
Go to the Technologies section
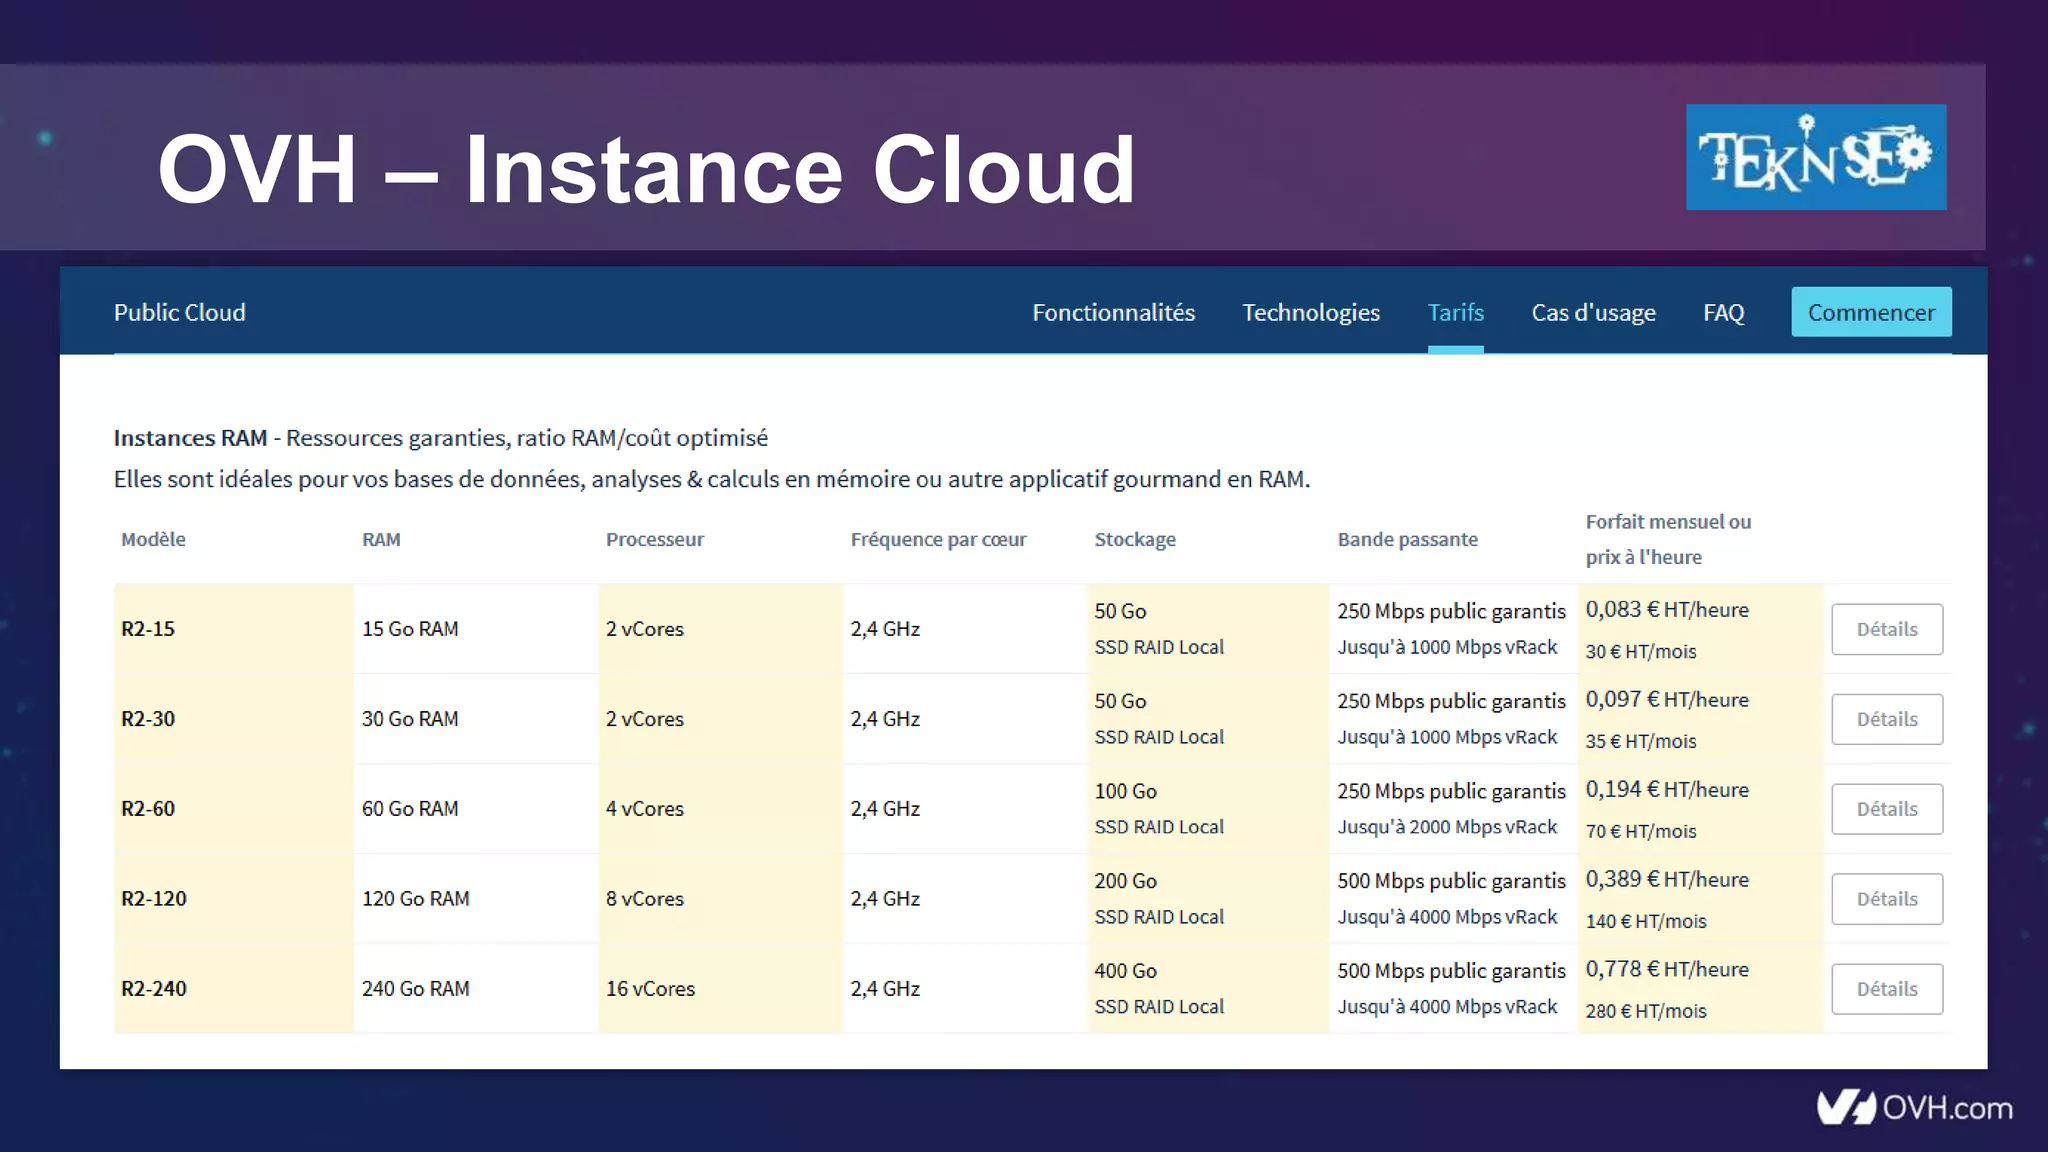1311,312
